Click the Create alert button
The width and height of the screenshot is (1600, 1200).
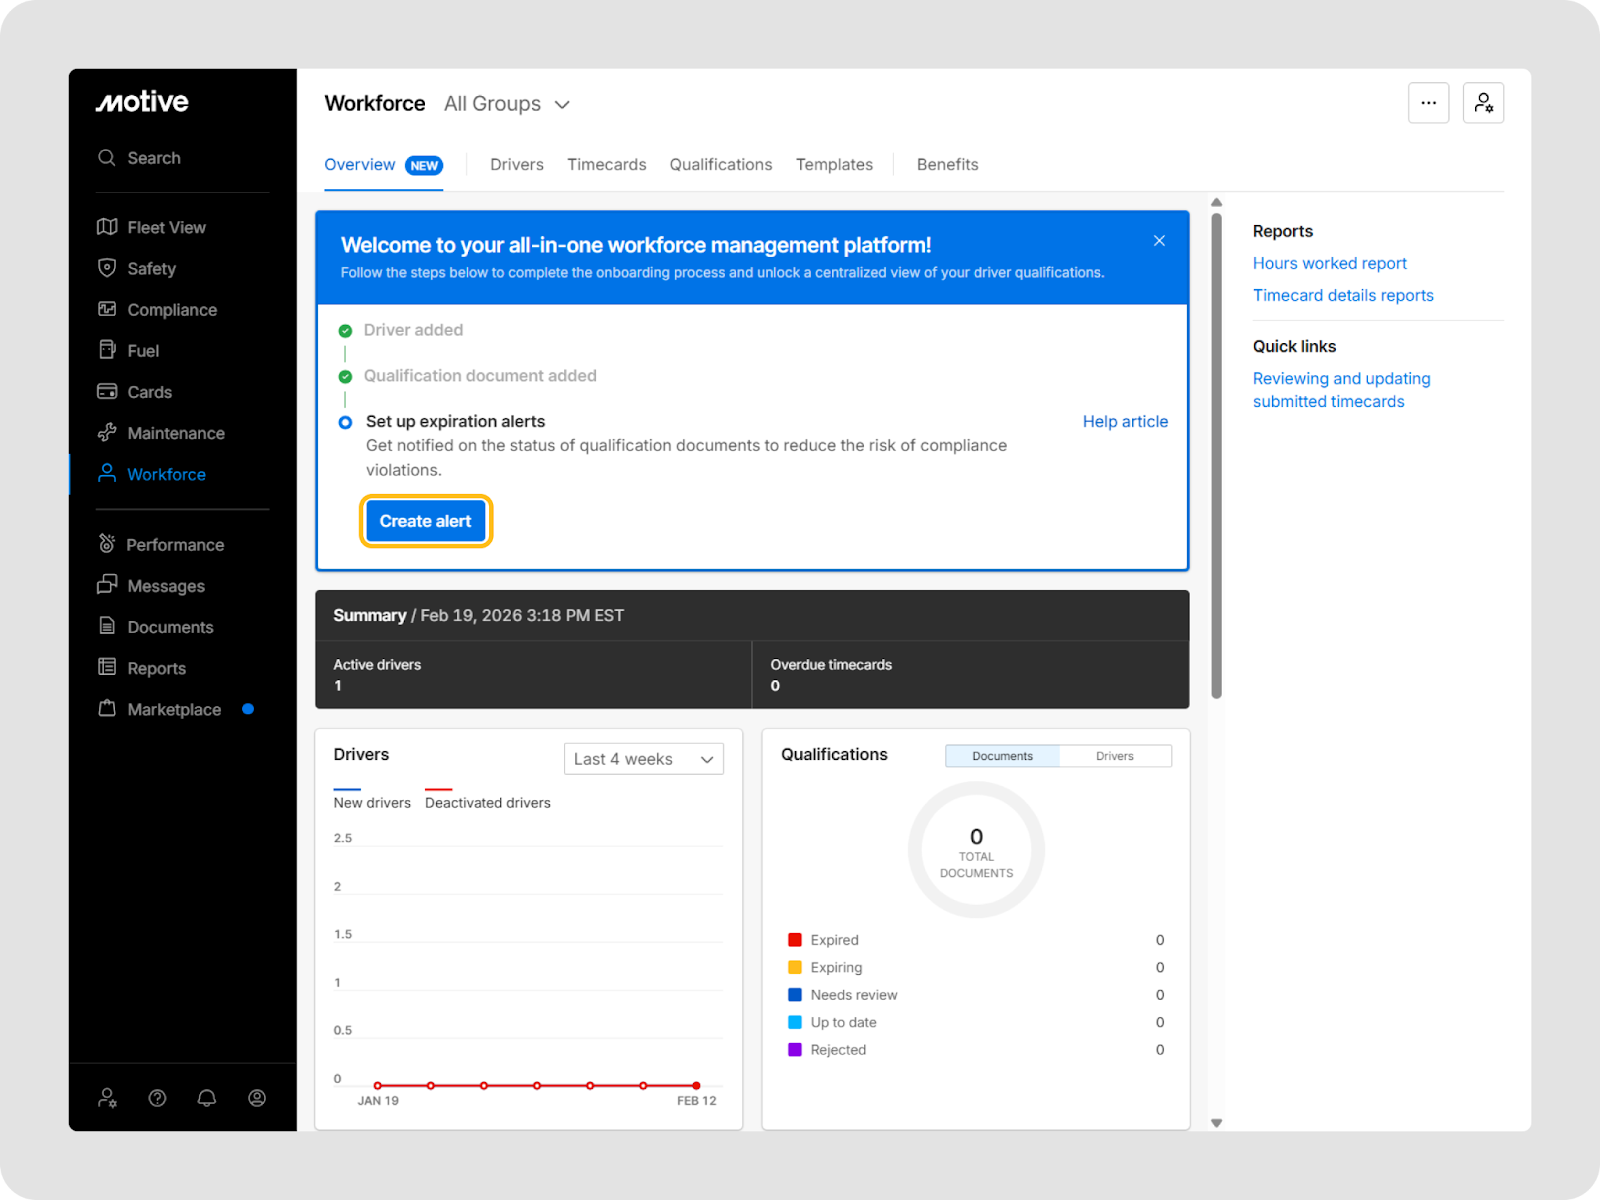click(425, 521)
